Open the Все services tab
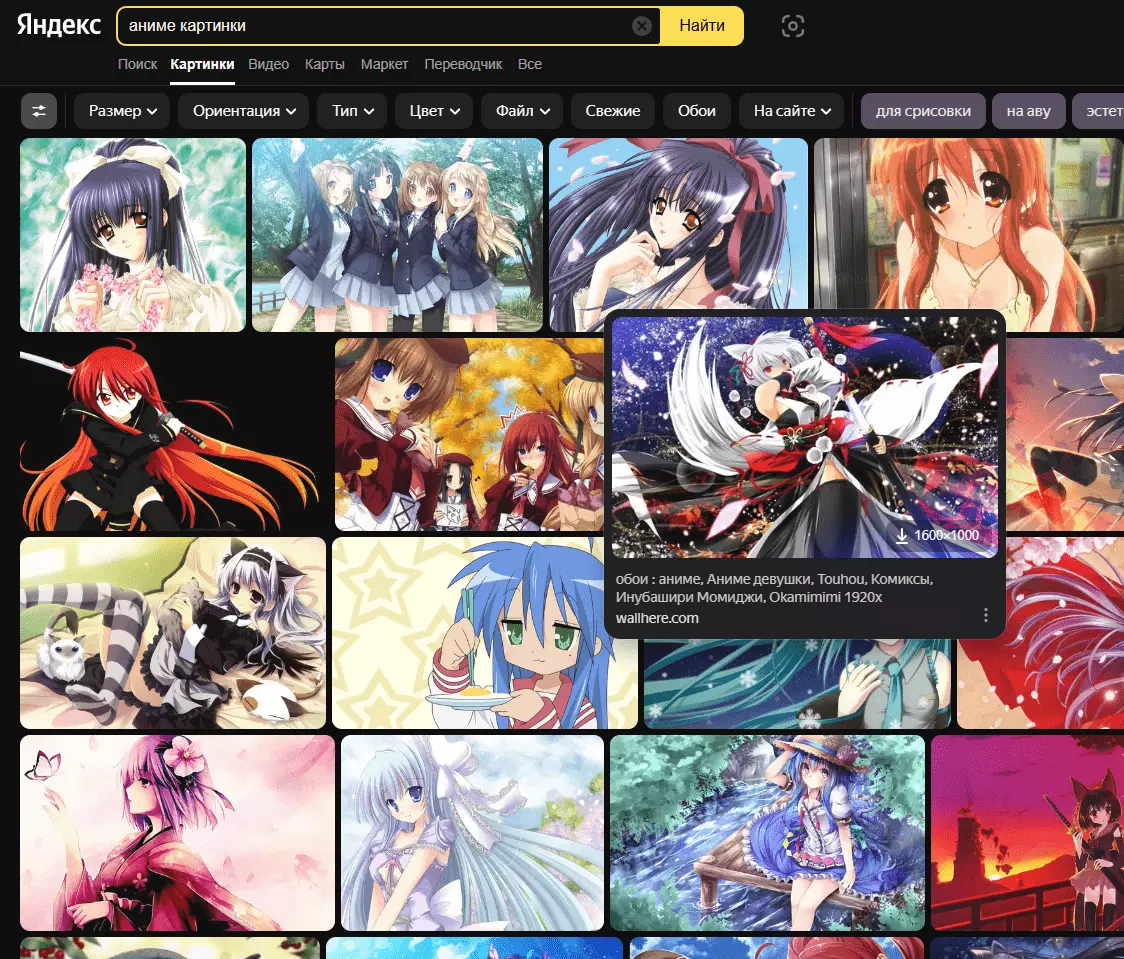This screenshot has width=1124, height=959. pyautogui.click(x=530, y=64)
